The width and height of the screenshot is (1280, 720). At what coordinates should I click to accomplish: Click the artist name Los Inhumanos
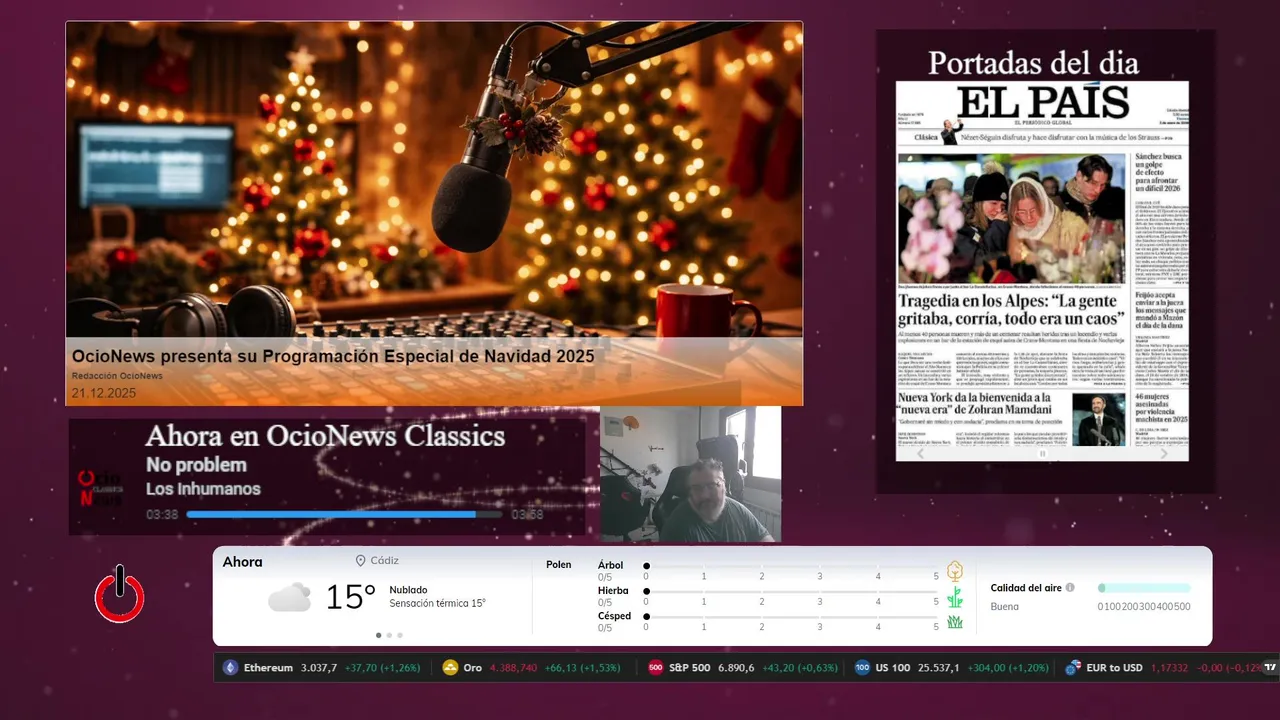203,489
